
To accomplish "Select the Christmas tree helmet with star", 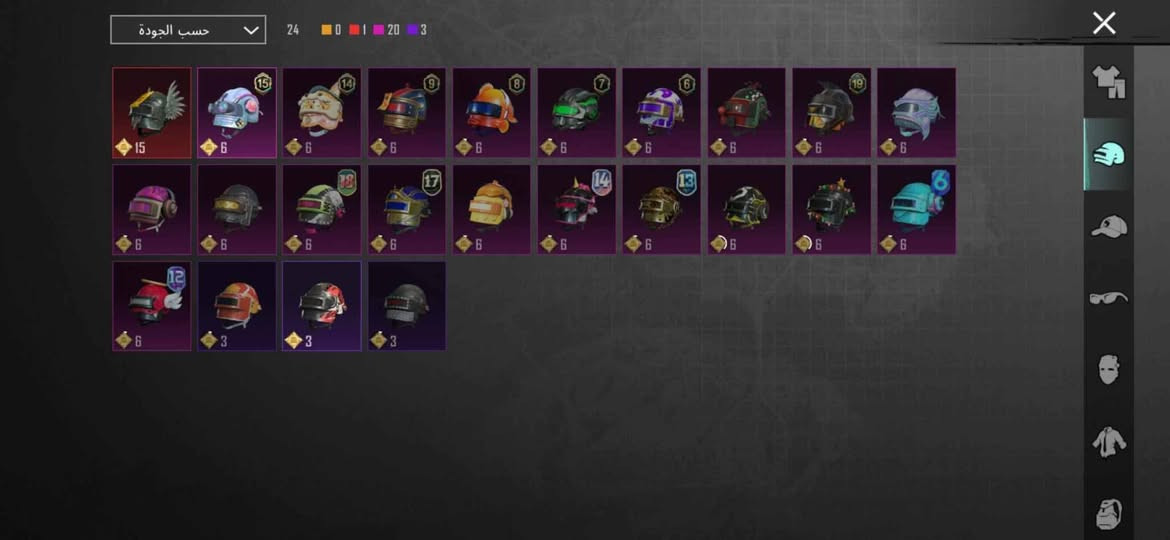I will [x=831, y=210].
